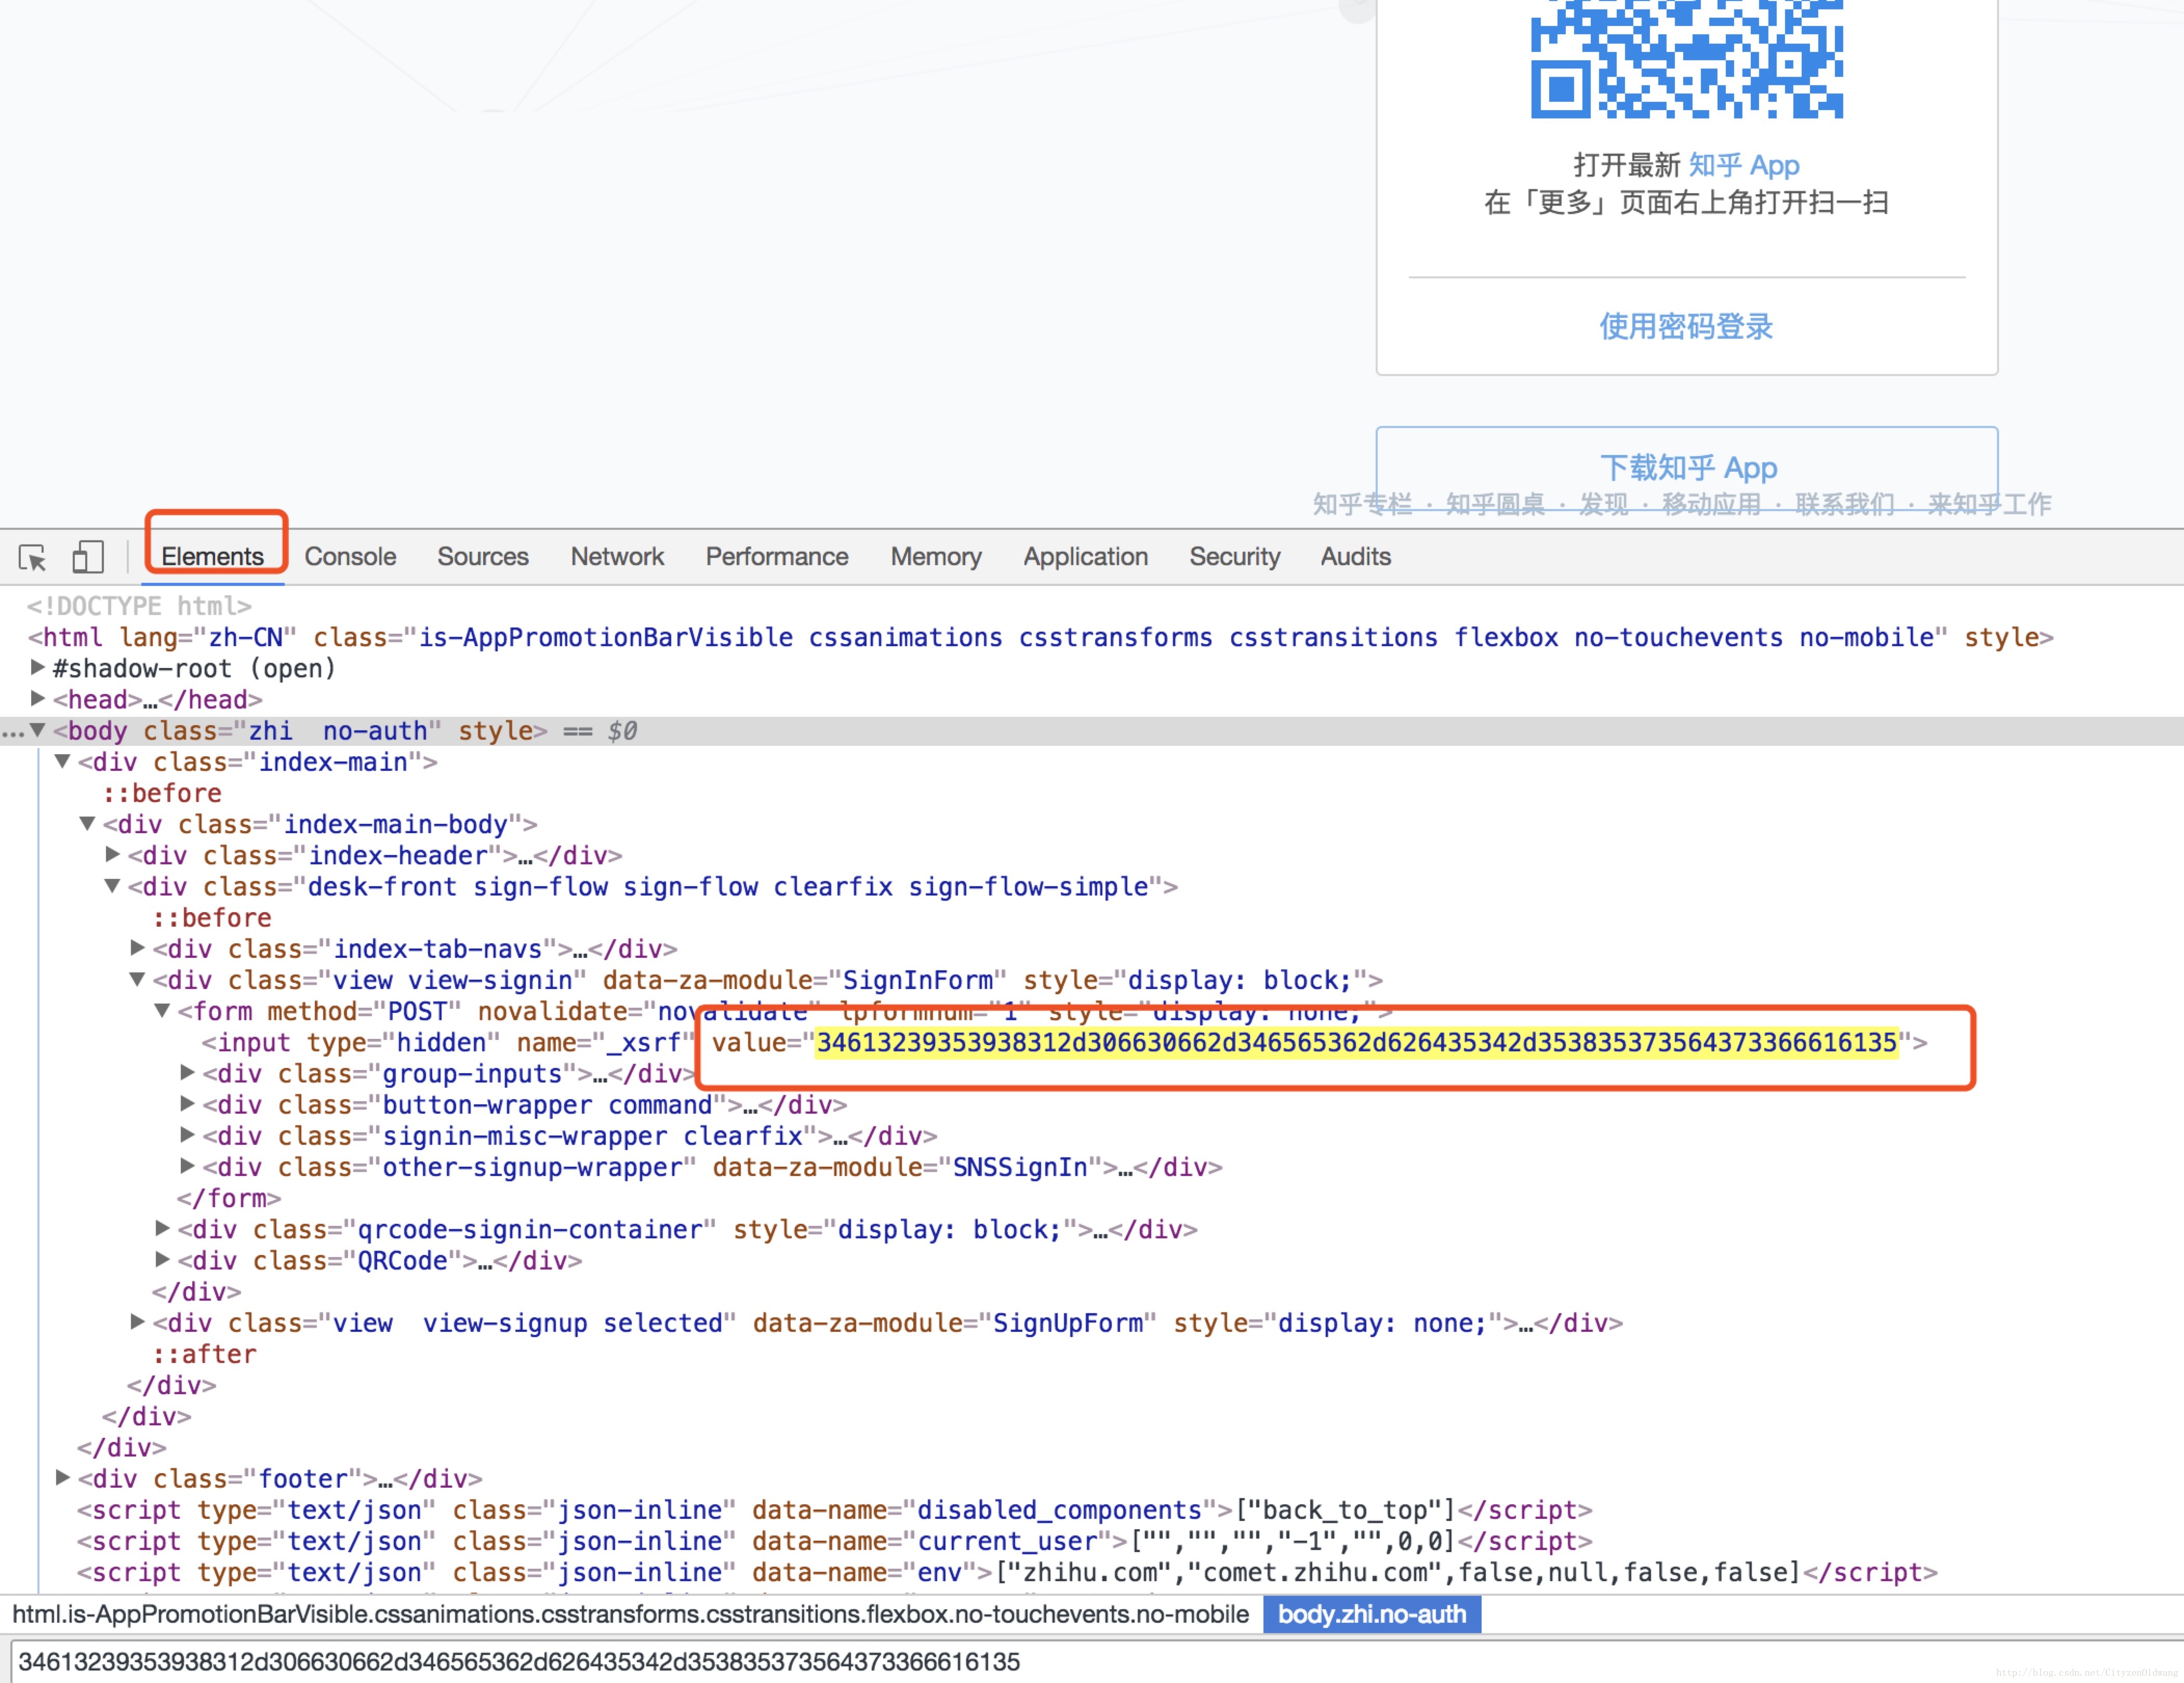Screen dimensions: 2184x1683
Task: Switch to the Console tab
Action: pos(350,557)
